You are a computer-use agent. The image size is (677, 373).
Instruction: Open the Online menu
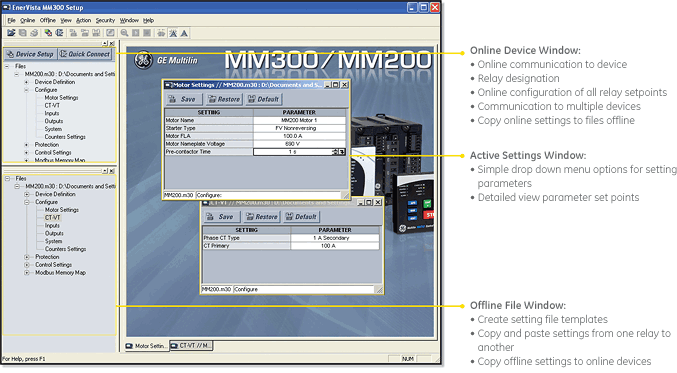pyautogui.click(x=28, y=20)
